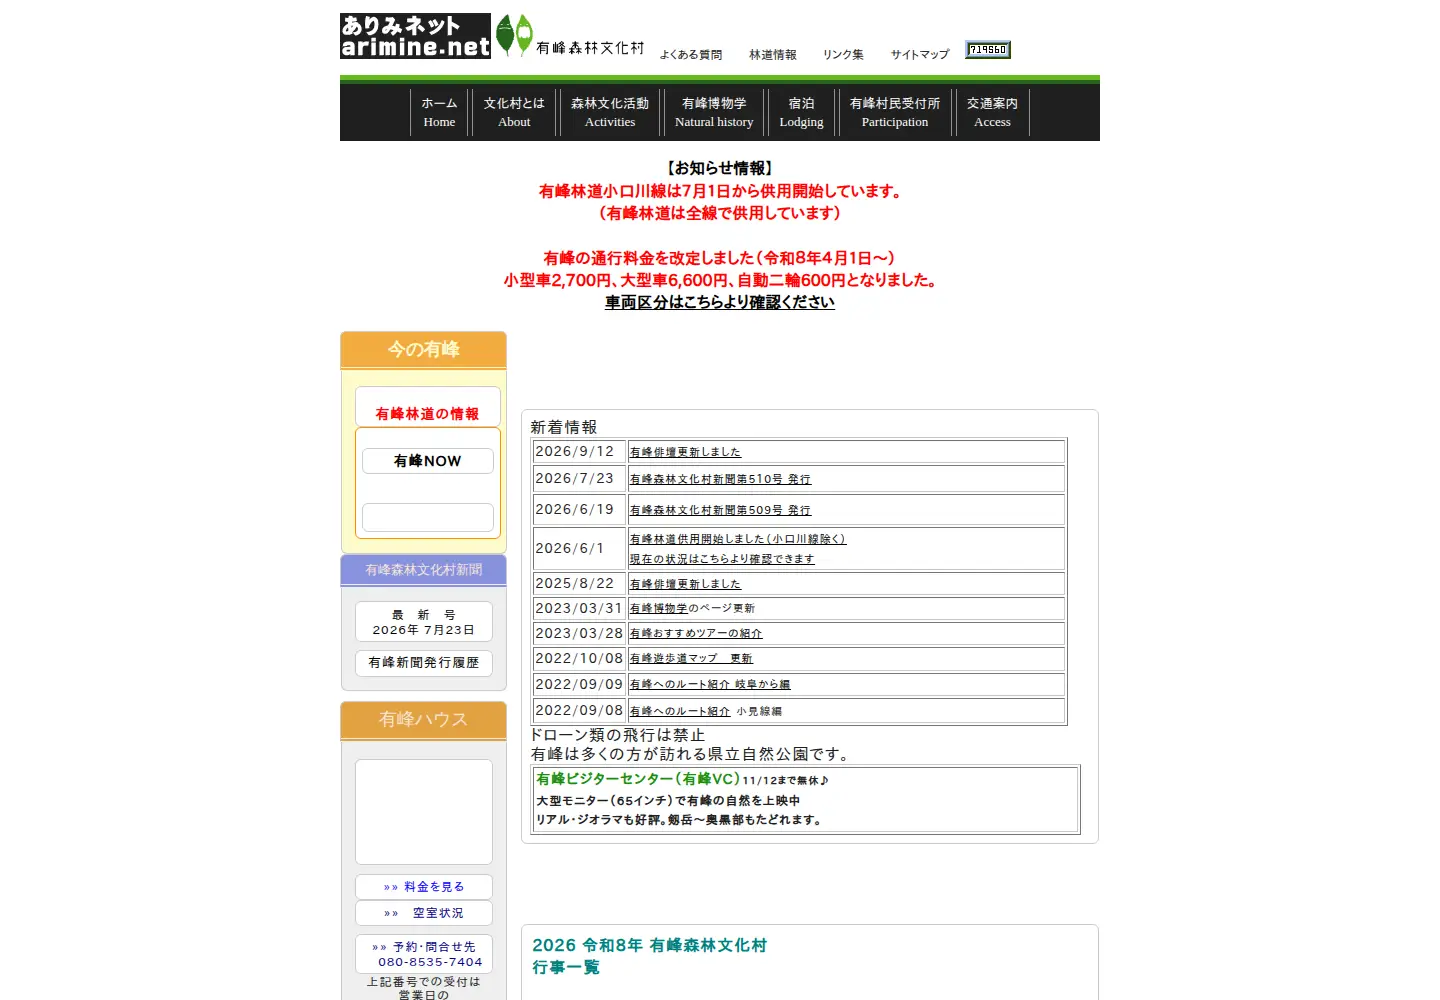The height and width of the screenshot is (1000, 1440).
Task: Click the arimine.net logo banner
Action: pyautogui.click(x=415, y=36)
